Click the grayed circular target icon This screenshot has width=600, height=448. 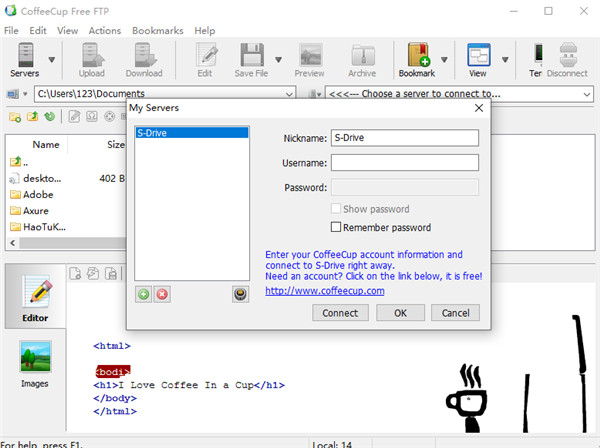pyautogui.click(x=109, y=116)
